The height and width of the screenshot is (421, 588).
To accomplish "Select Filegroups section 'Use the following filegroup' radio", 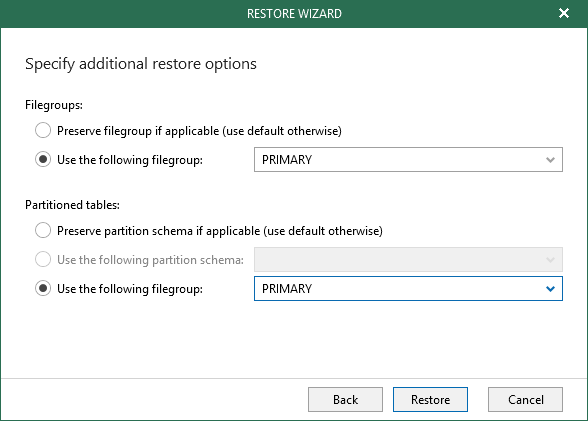I will pos(43,159).
